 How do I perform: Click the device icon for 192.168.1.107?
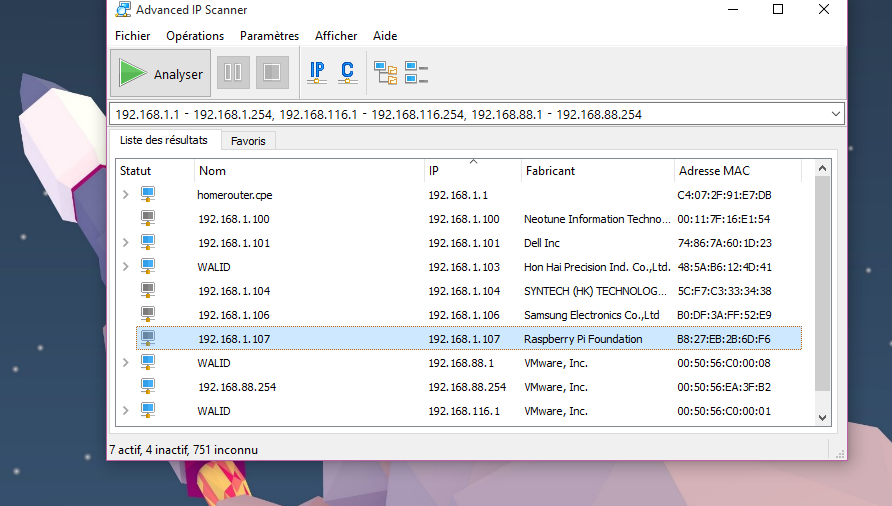[148, 338]
